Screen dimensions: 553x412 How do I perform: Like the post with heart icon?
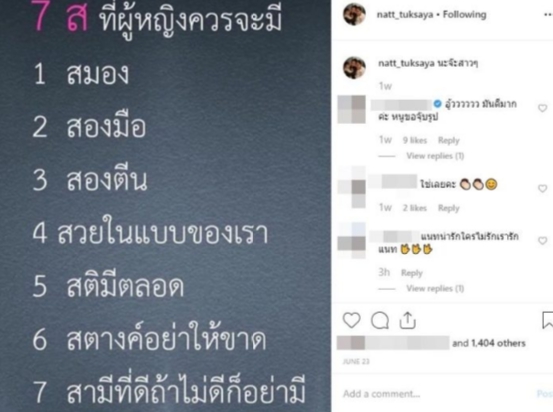point(352,320)
